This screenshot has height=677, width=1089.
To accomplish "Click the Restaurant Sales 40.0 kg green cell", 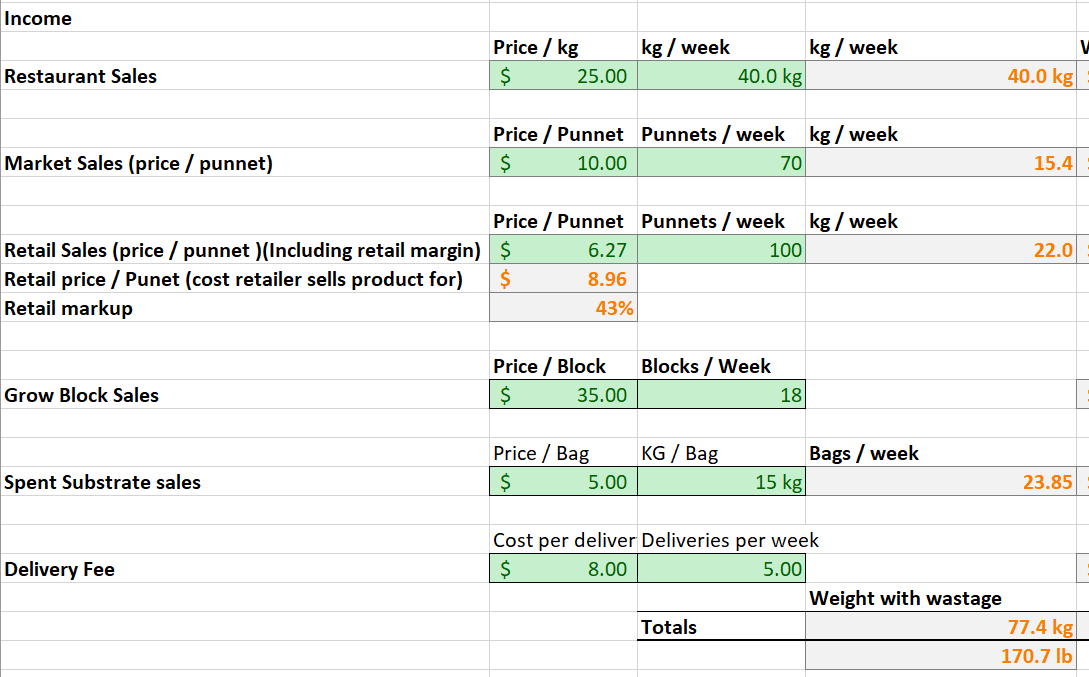I will coord(721,76).
